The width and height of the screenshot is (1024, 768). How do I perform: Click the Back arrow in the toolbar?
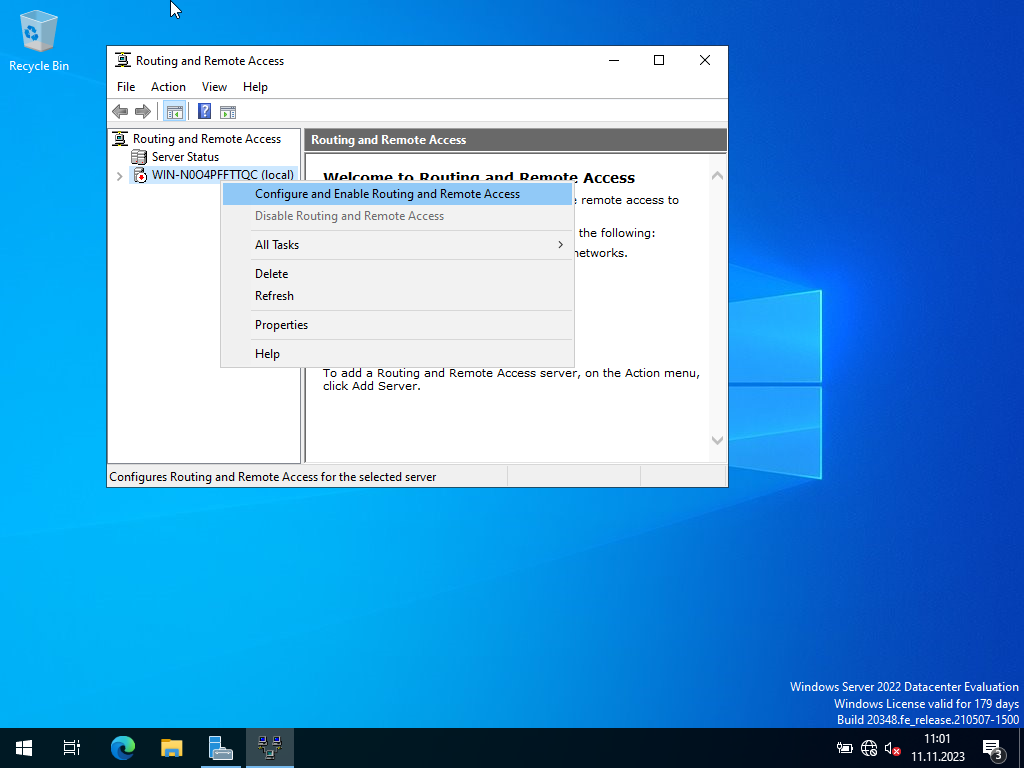tap(120, 112)
